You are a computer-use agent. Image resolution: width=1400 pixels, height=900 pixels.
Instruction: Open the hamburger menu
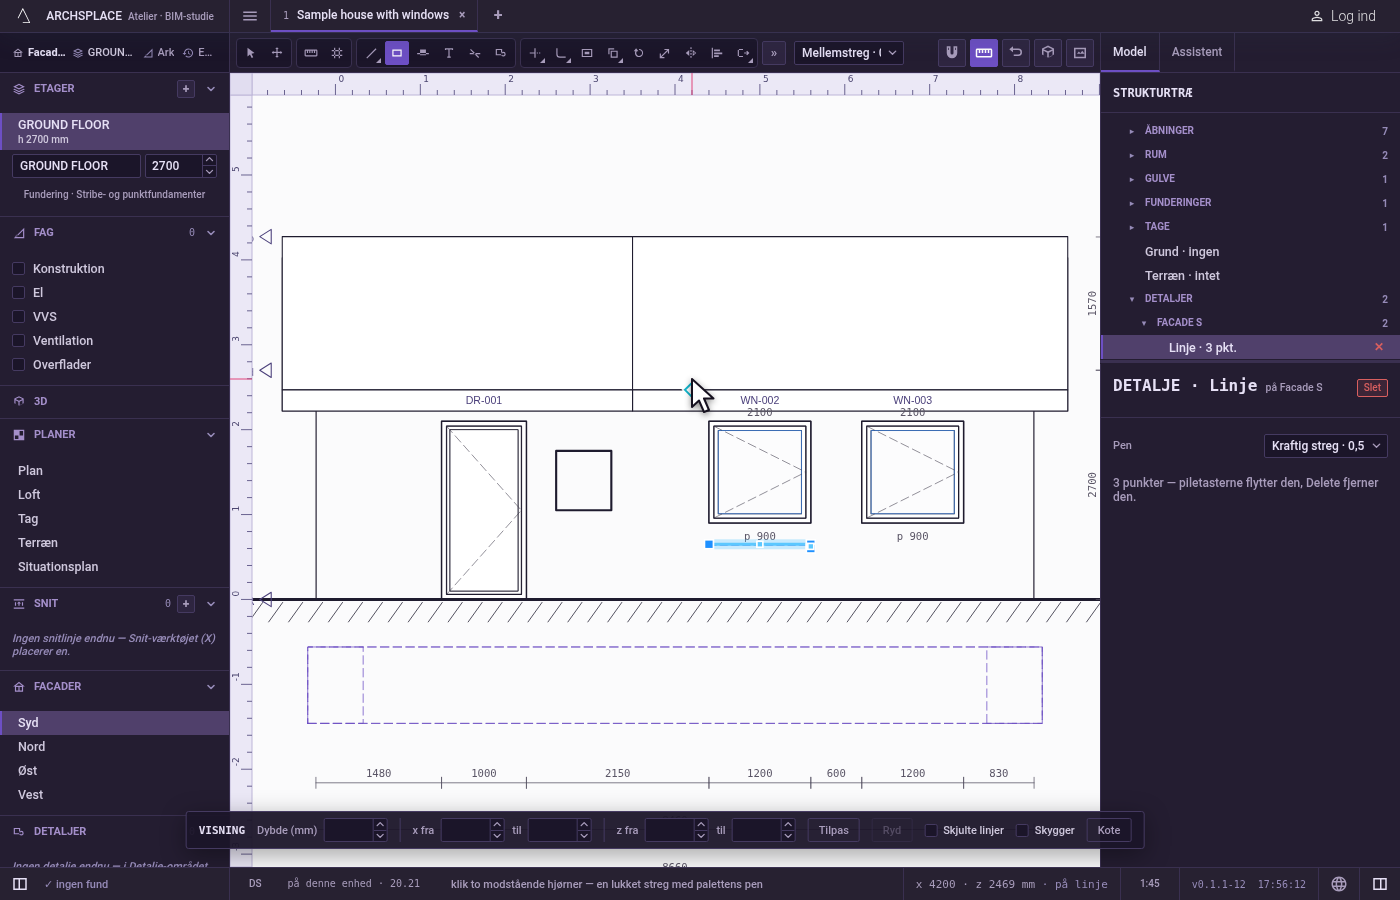pos(250,15)
